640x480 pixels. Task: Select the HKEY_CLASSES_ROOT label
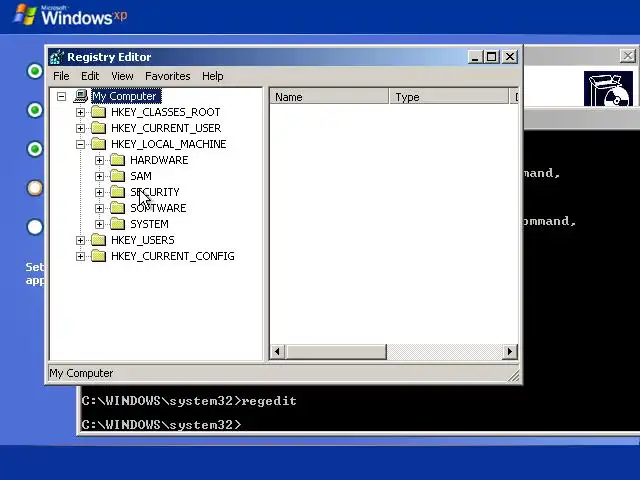tap(165, 112)
